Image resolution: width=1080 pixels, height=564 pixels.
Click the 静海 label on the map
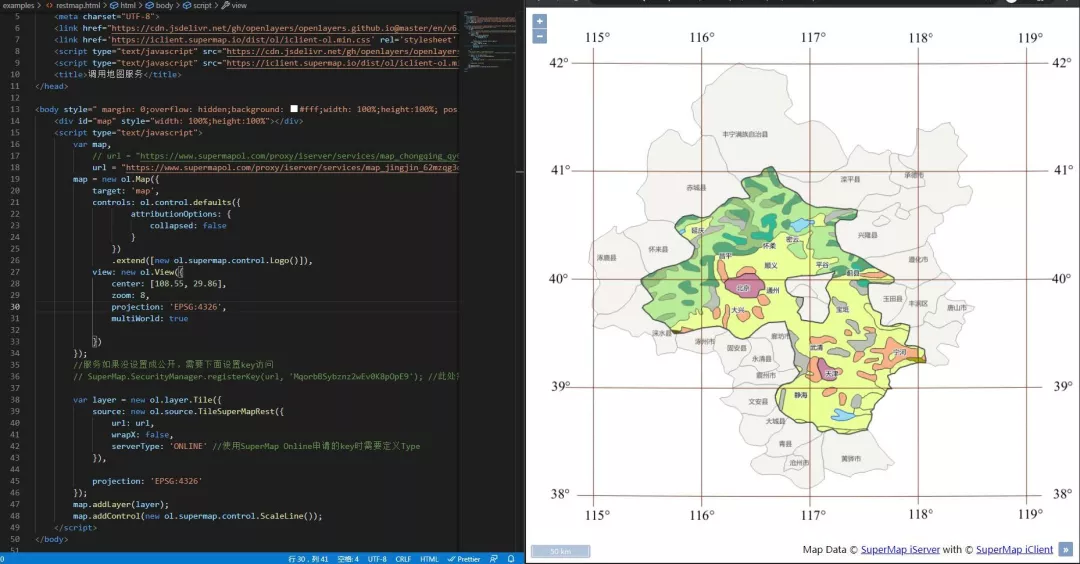pos(800,395)
